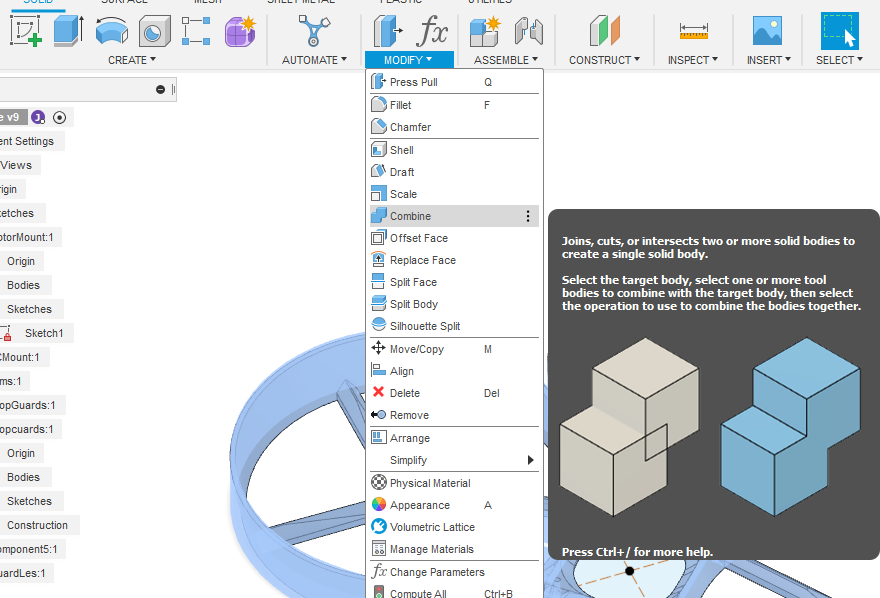Select the Create Sketch tool icon

(x=26, y=31)
